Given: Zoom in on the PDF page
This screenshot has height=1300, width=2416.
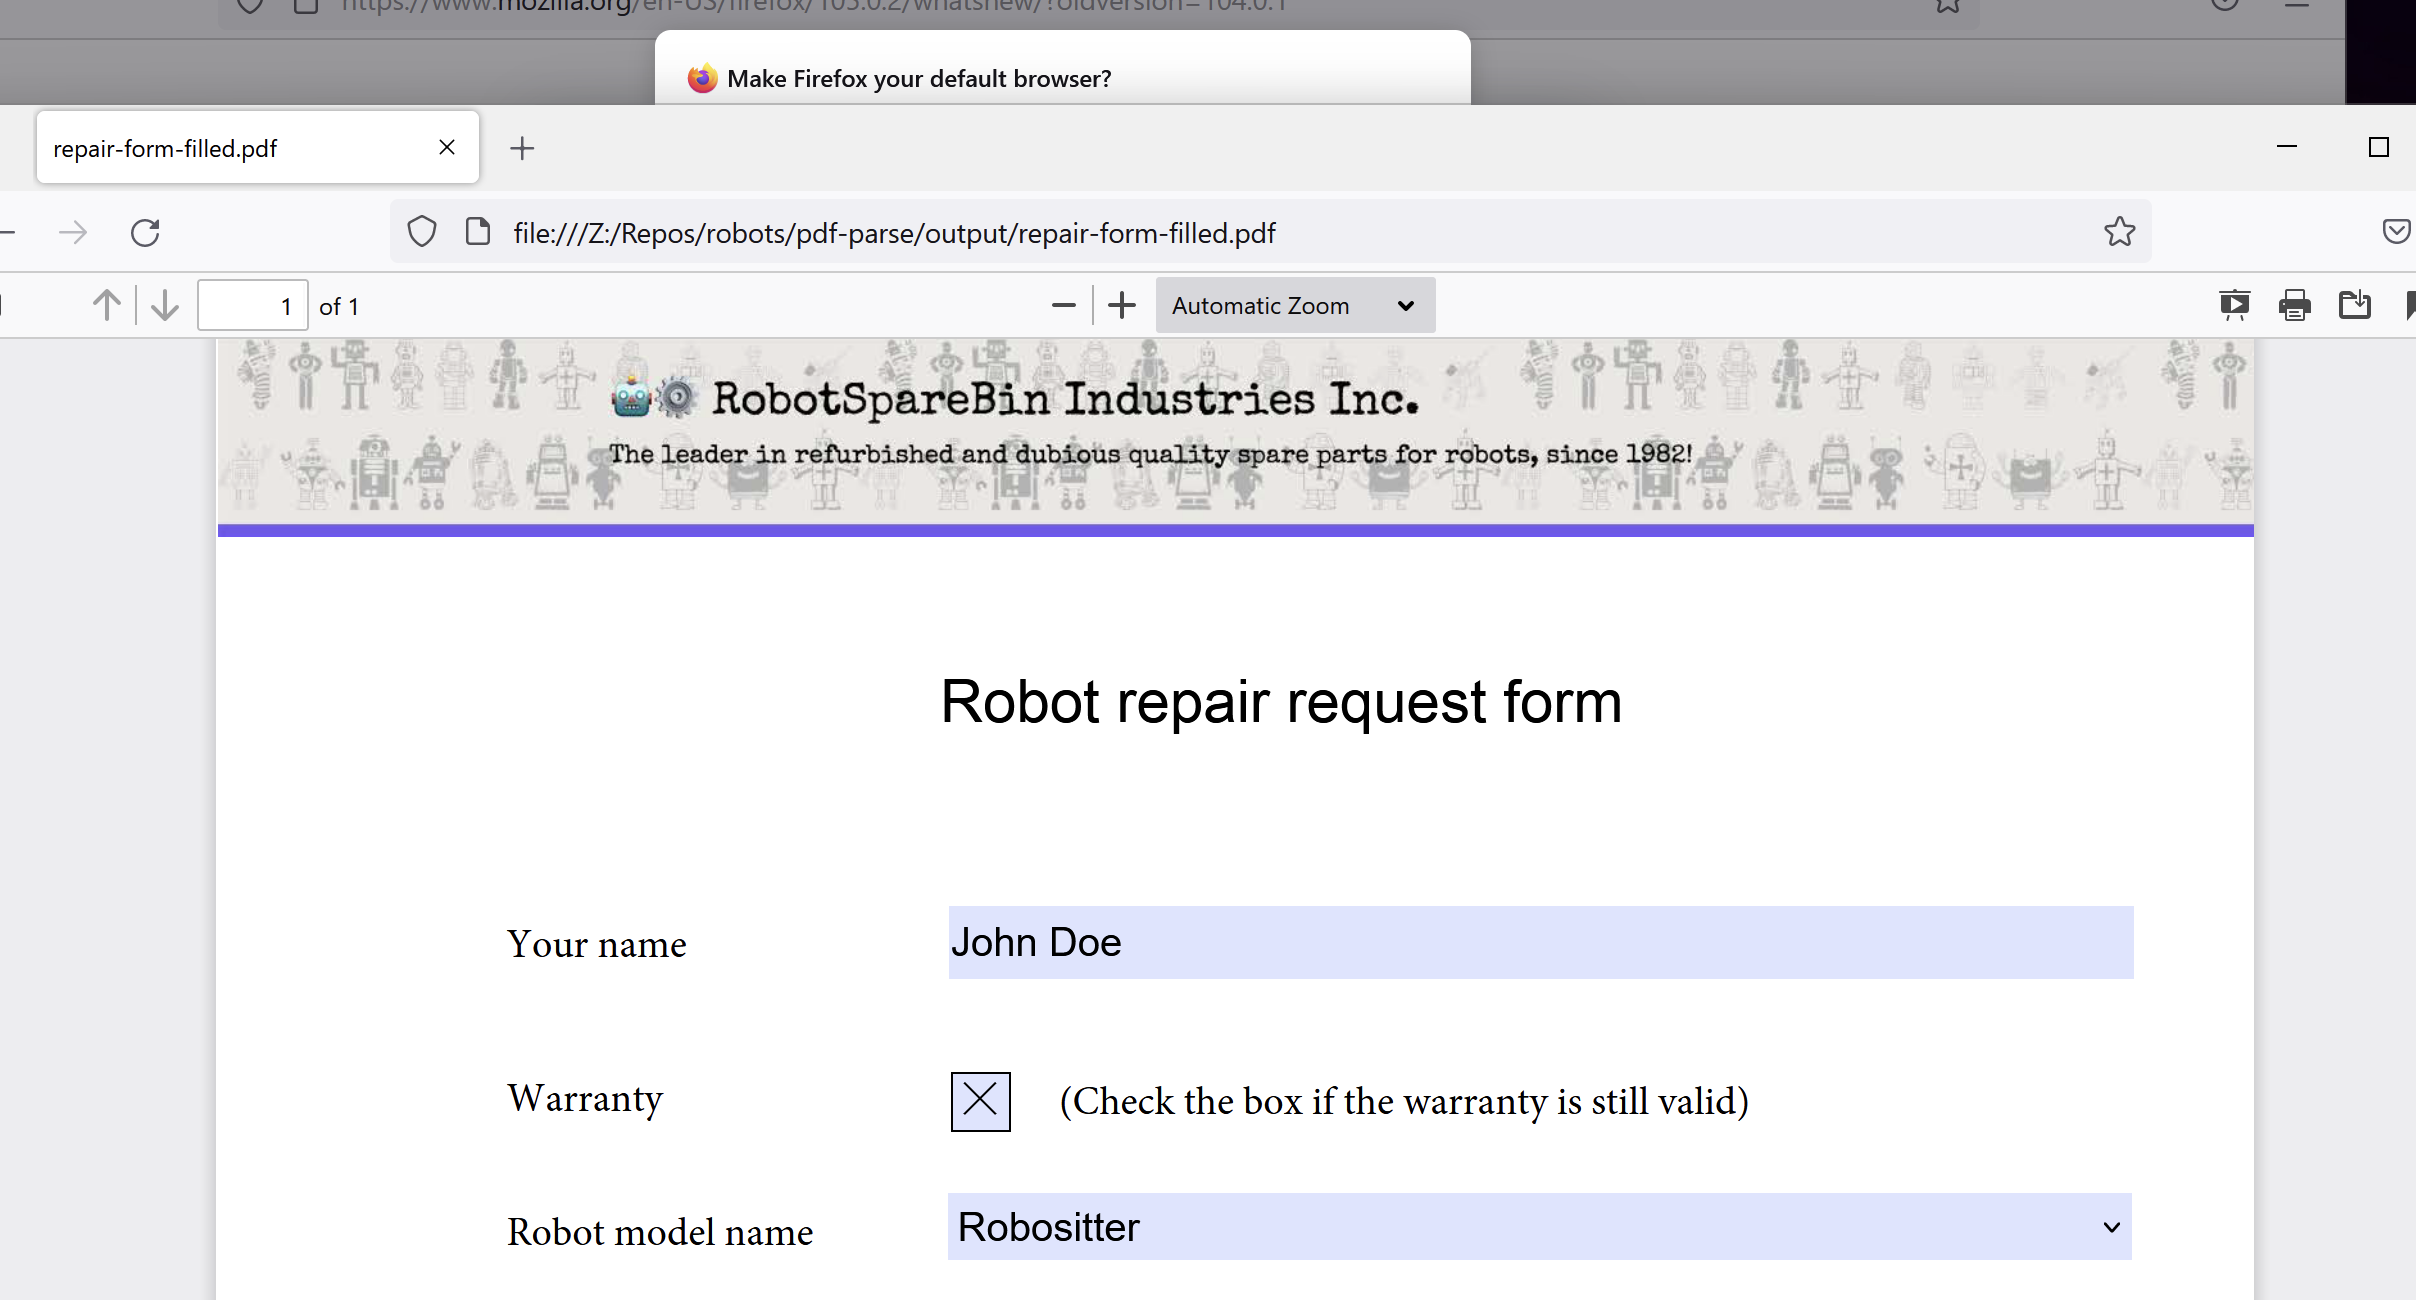Looking at the screenshot, I should 1120,305.
